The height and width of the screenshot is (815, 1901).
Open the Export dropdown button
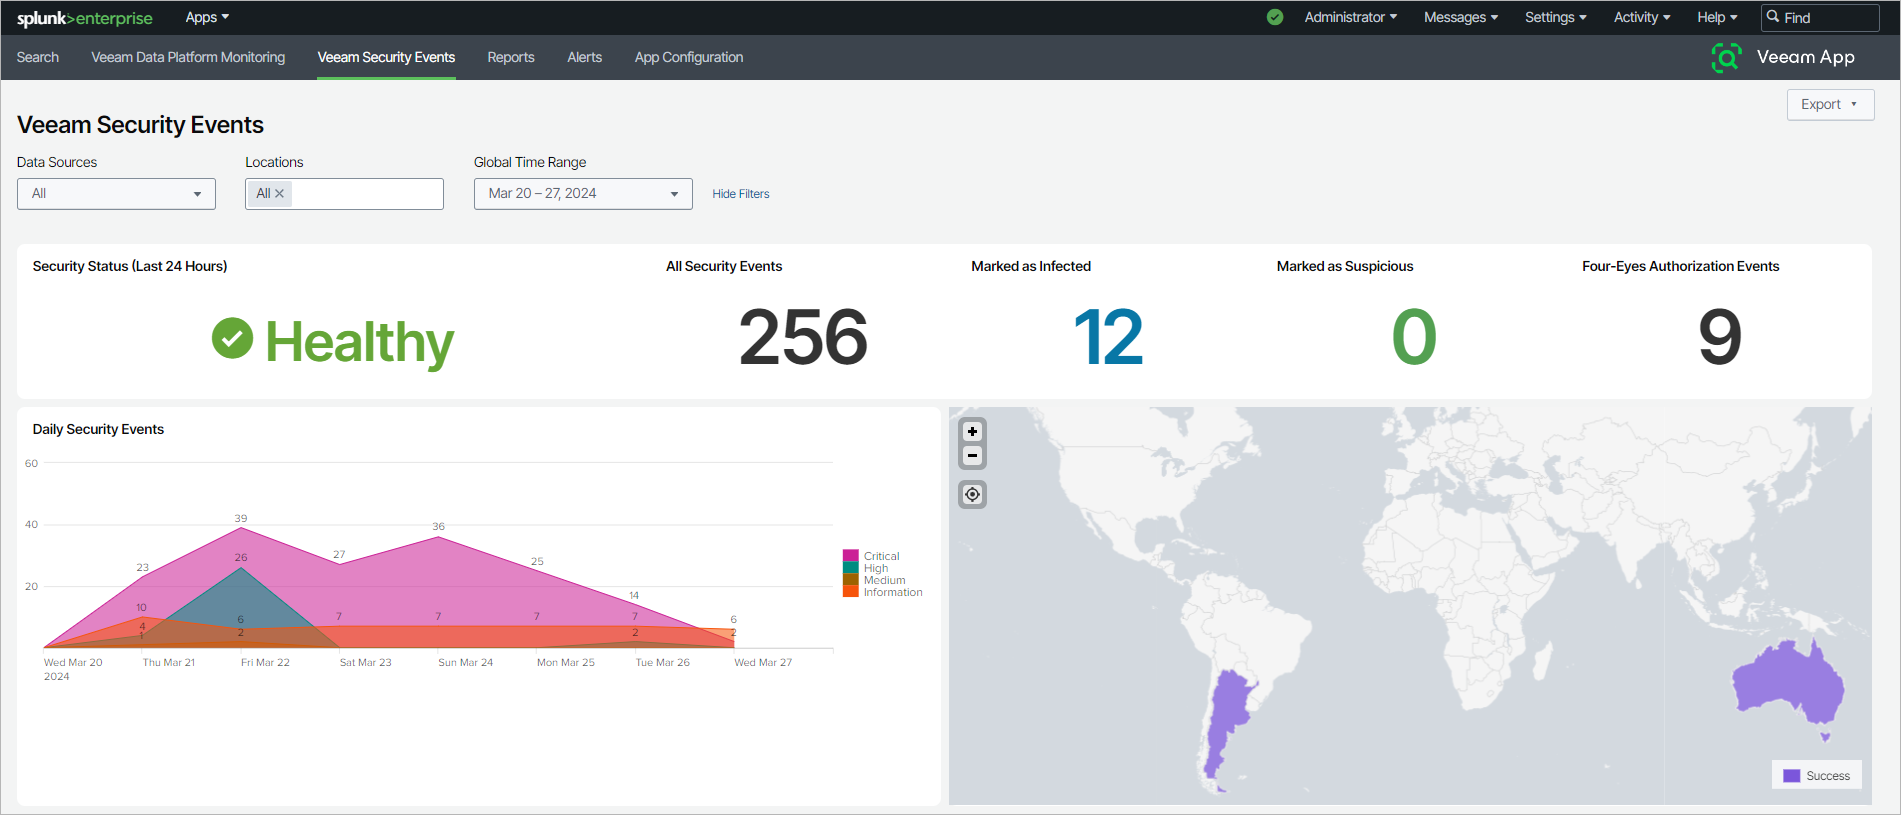coord(1830,105)
